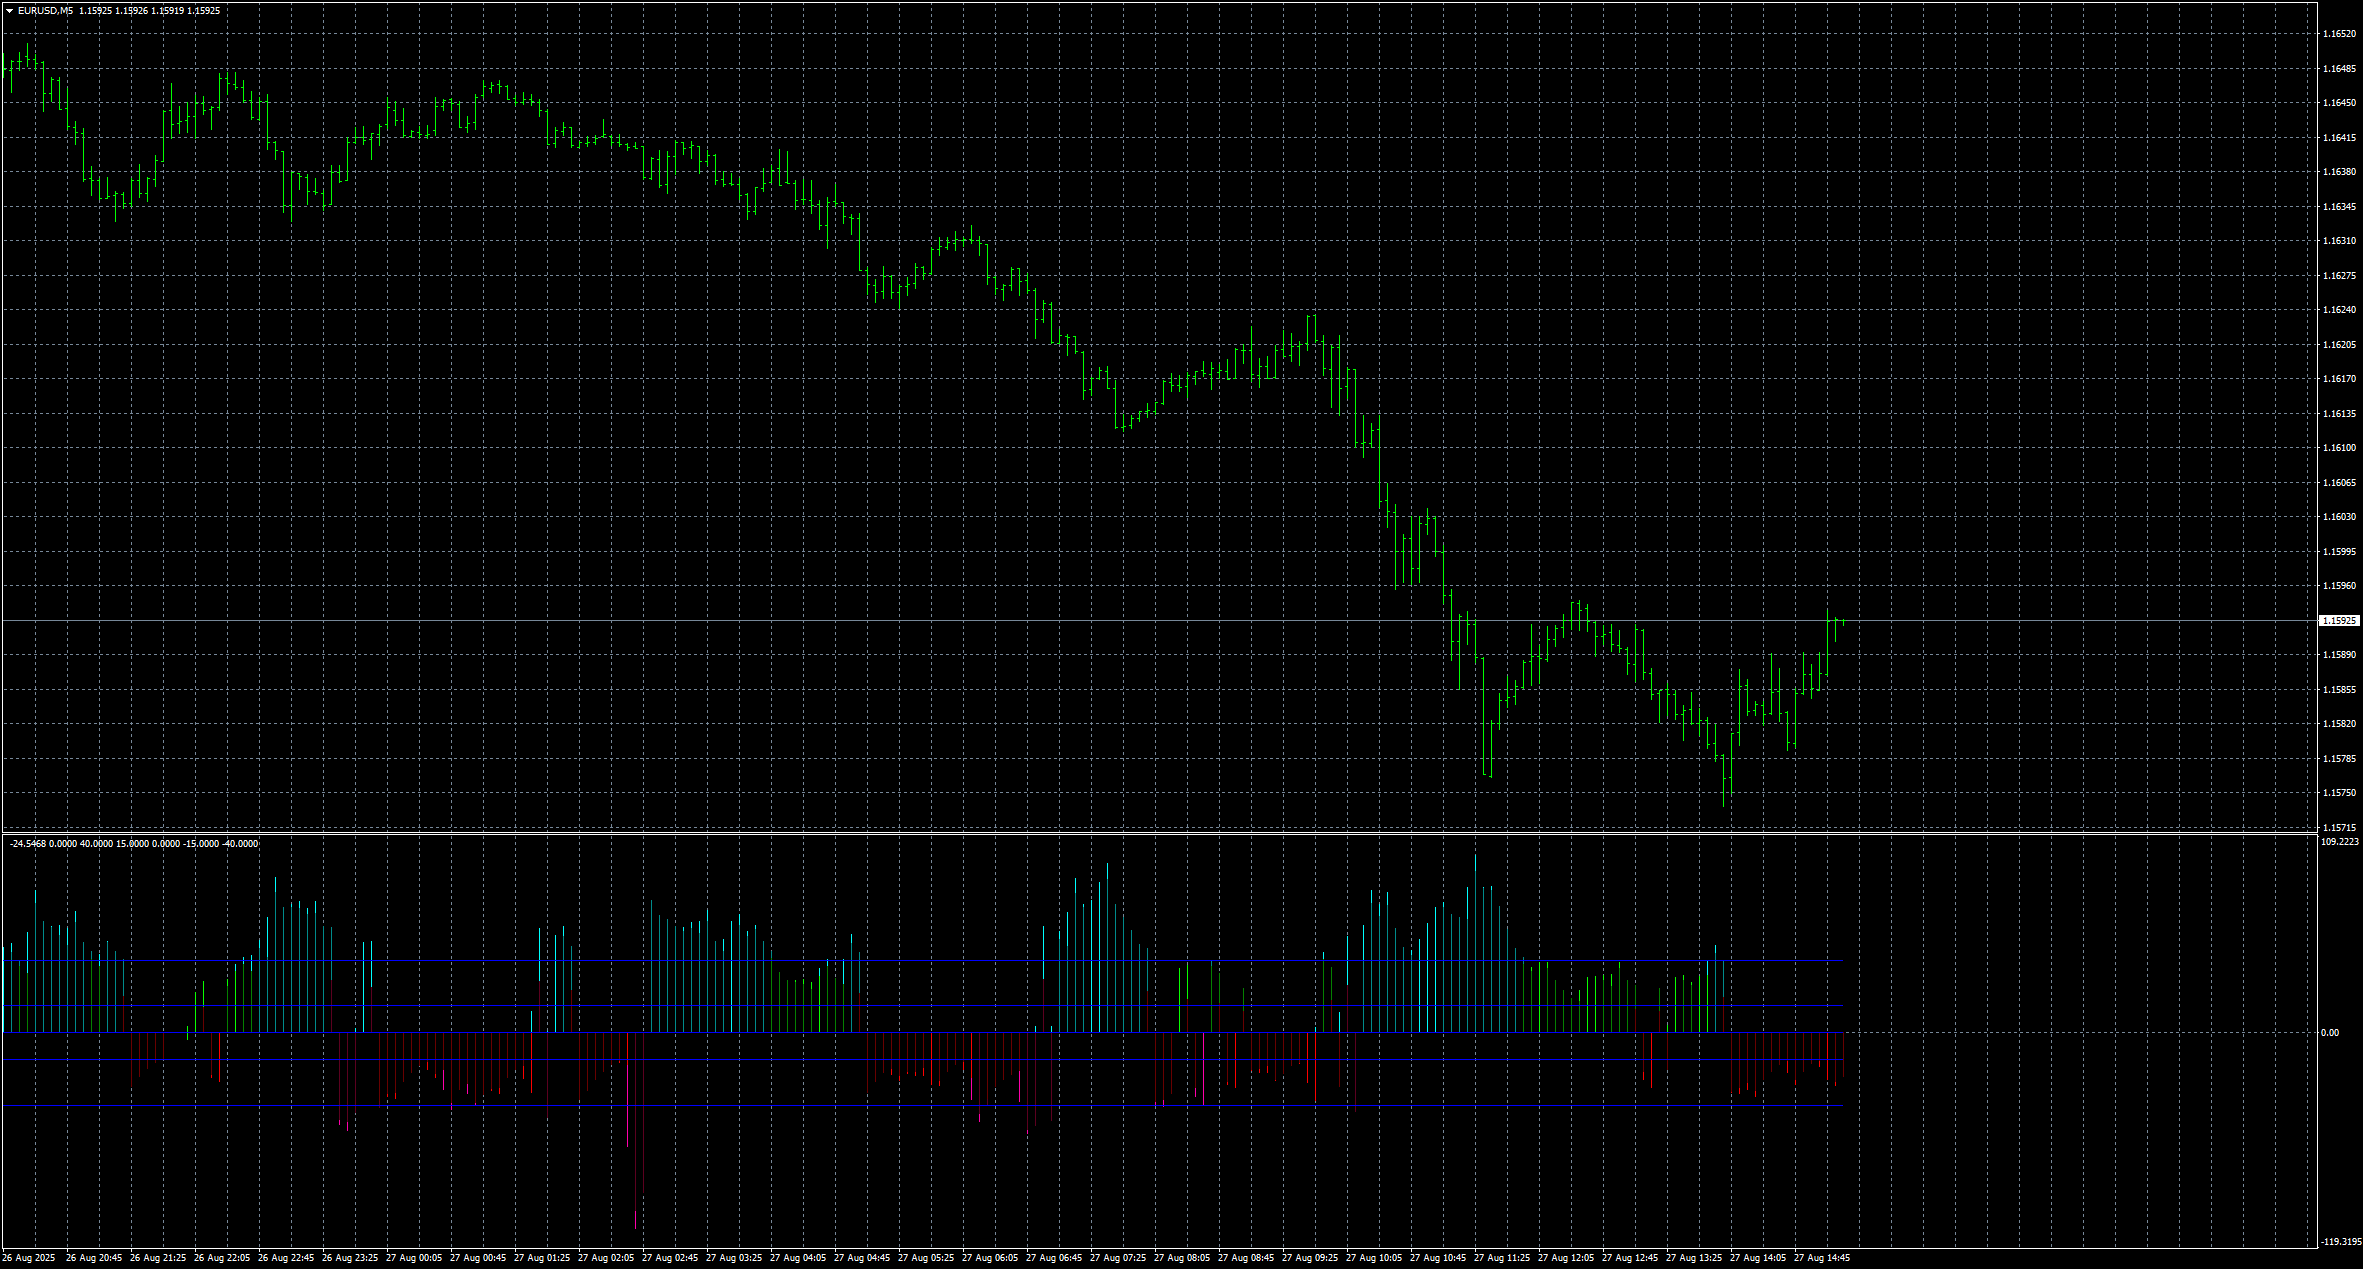Click the 1.16240 price scale label

(2338, 310)
